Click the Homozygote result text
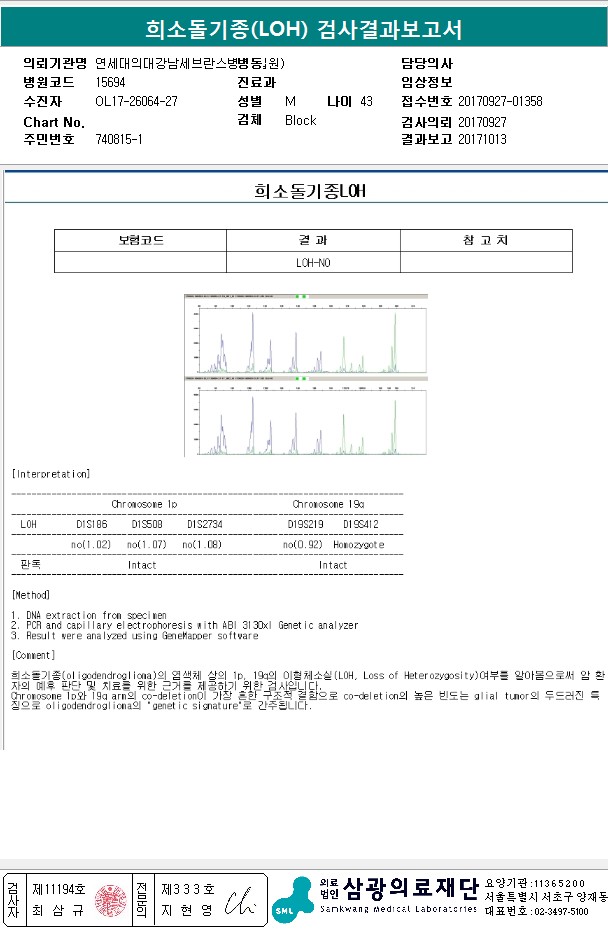The height and width of the screenshot is (938, 608). tap(358, 544)
